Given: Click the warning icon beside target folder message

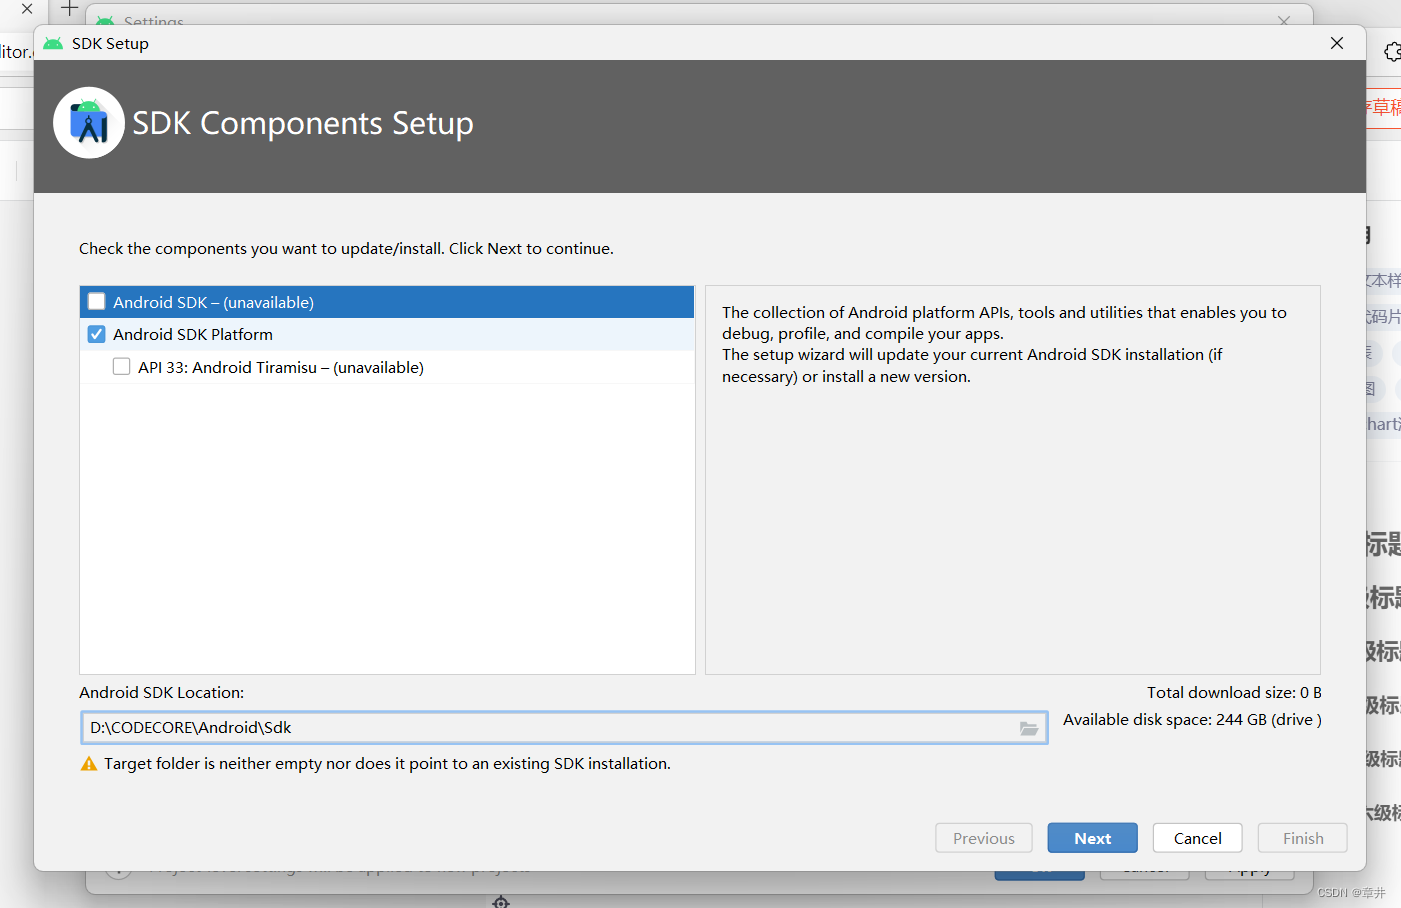Looking at the screenshot, I should (x=89, y=764).
